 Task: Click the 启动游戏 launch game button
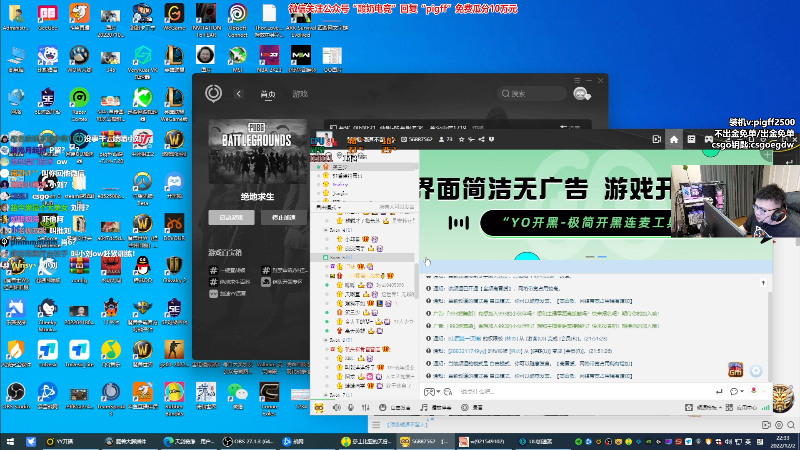(231, 217)
